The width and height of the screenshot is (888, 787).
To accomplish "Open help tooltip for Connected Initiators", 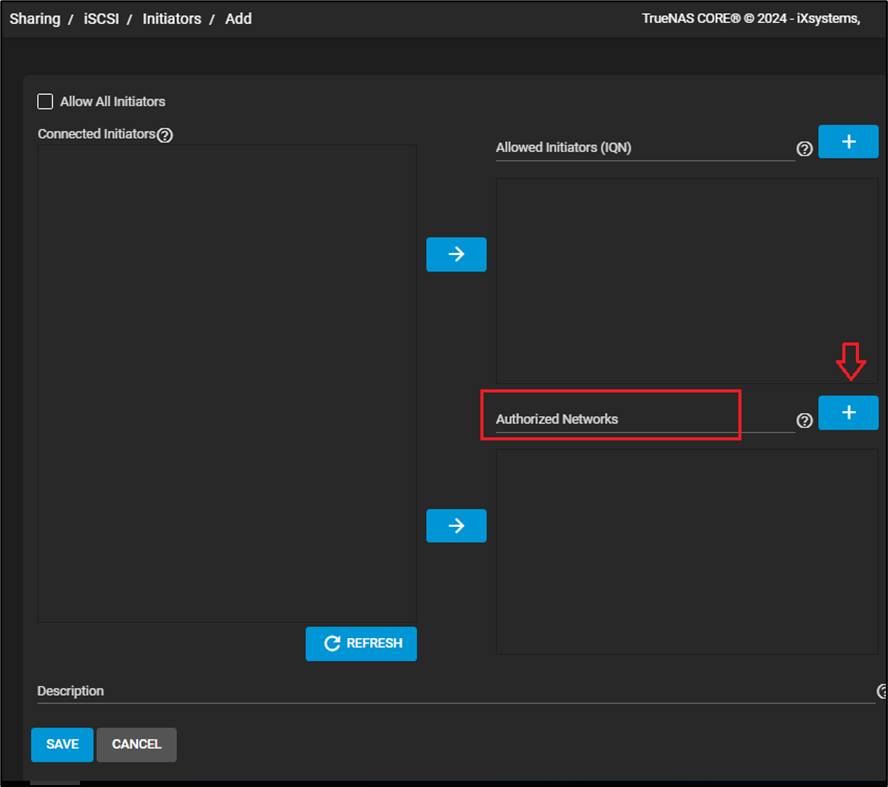I will [x=165, y=135].
